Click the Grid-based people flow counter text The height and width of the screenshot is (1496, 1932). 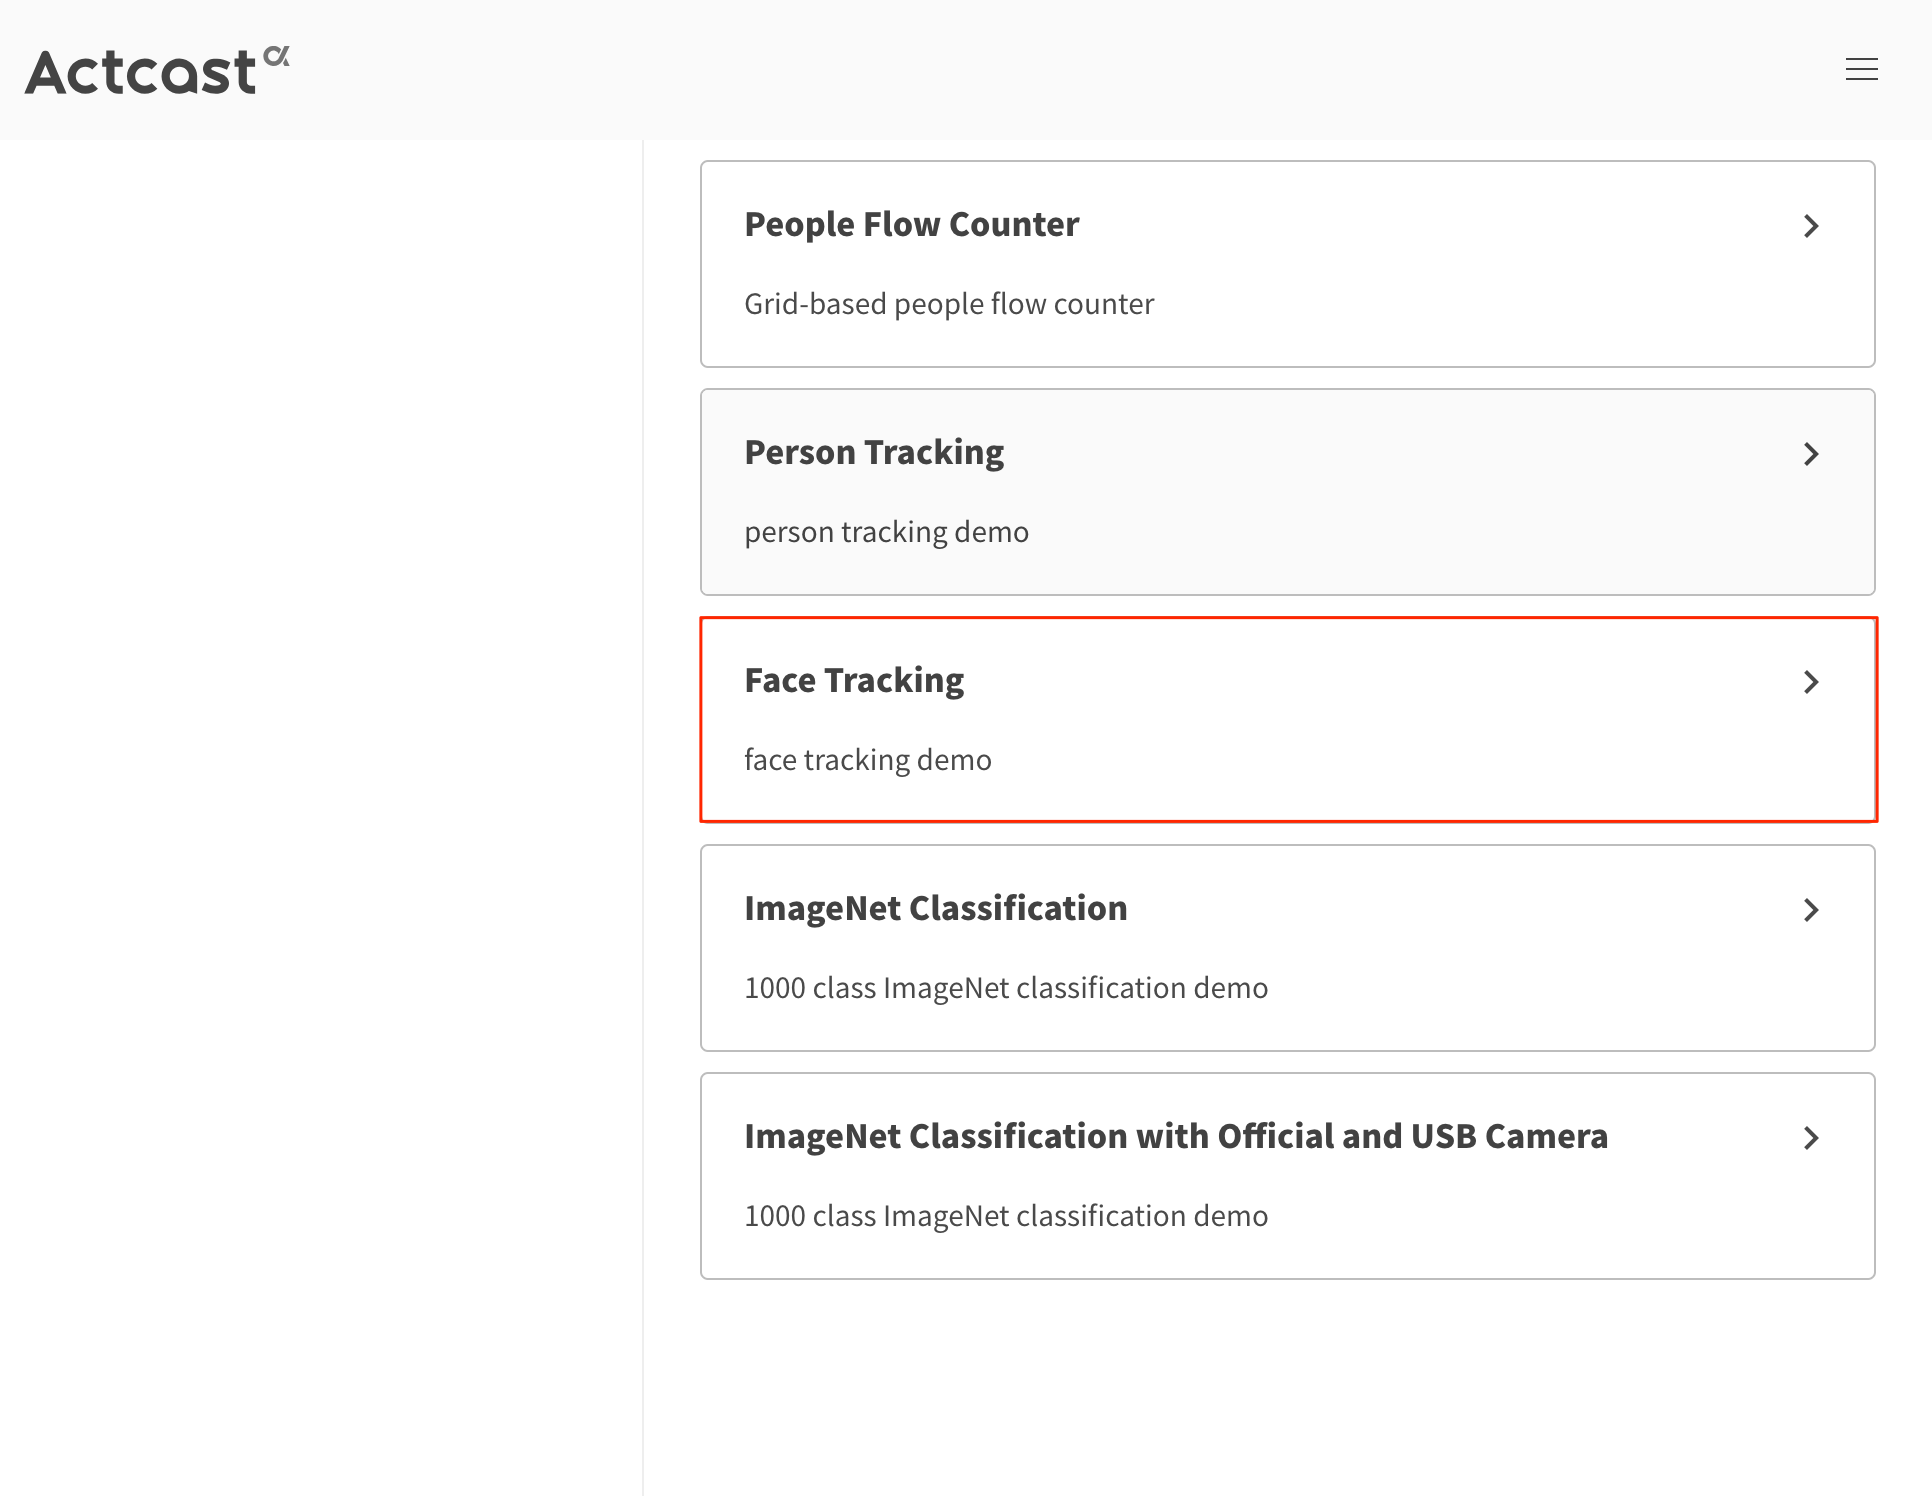point(948,303)
